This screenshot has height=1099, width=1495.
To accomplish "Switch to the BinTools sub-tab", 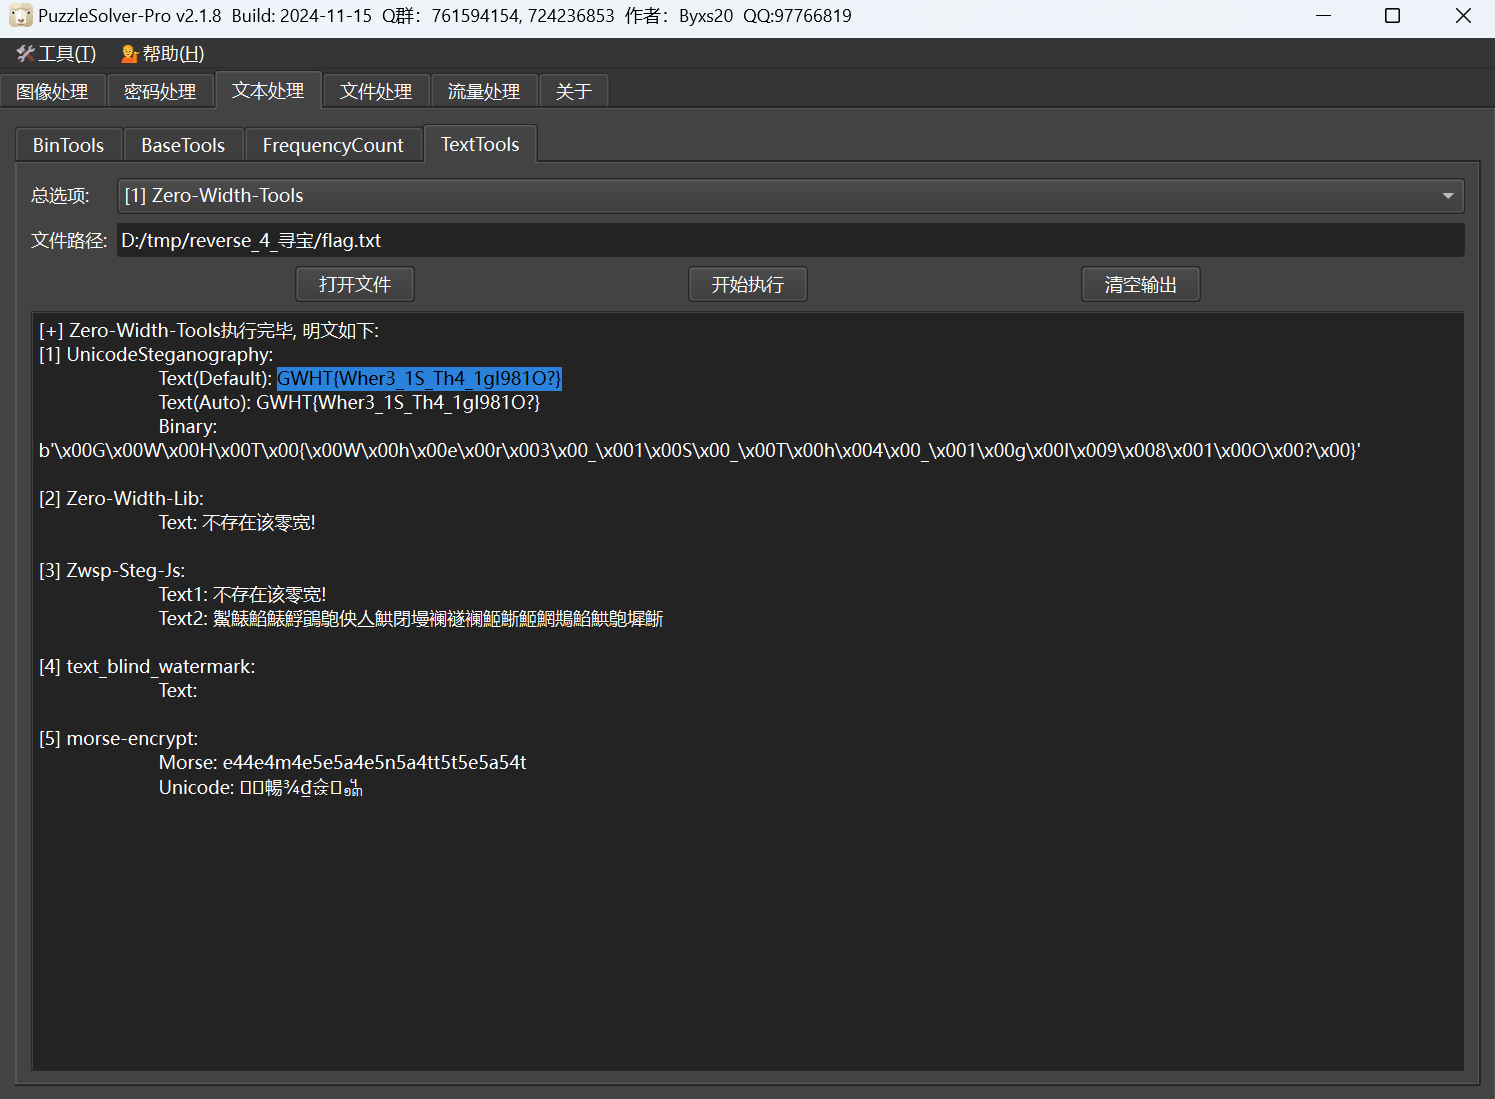I will [69, 145].
